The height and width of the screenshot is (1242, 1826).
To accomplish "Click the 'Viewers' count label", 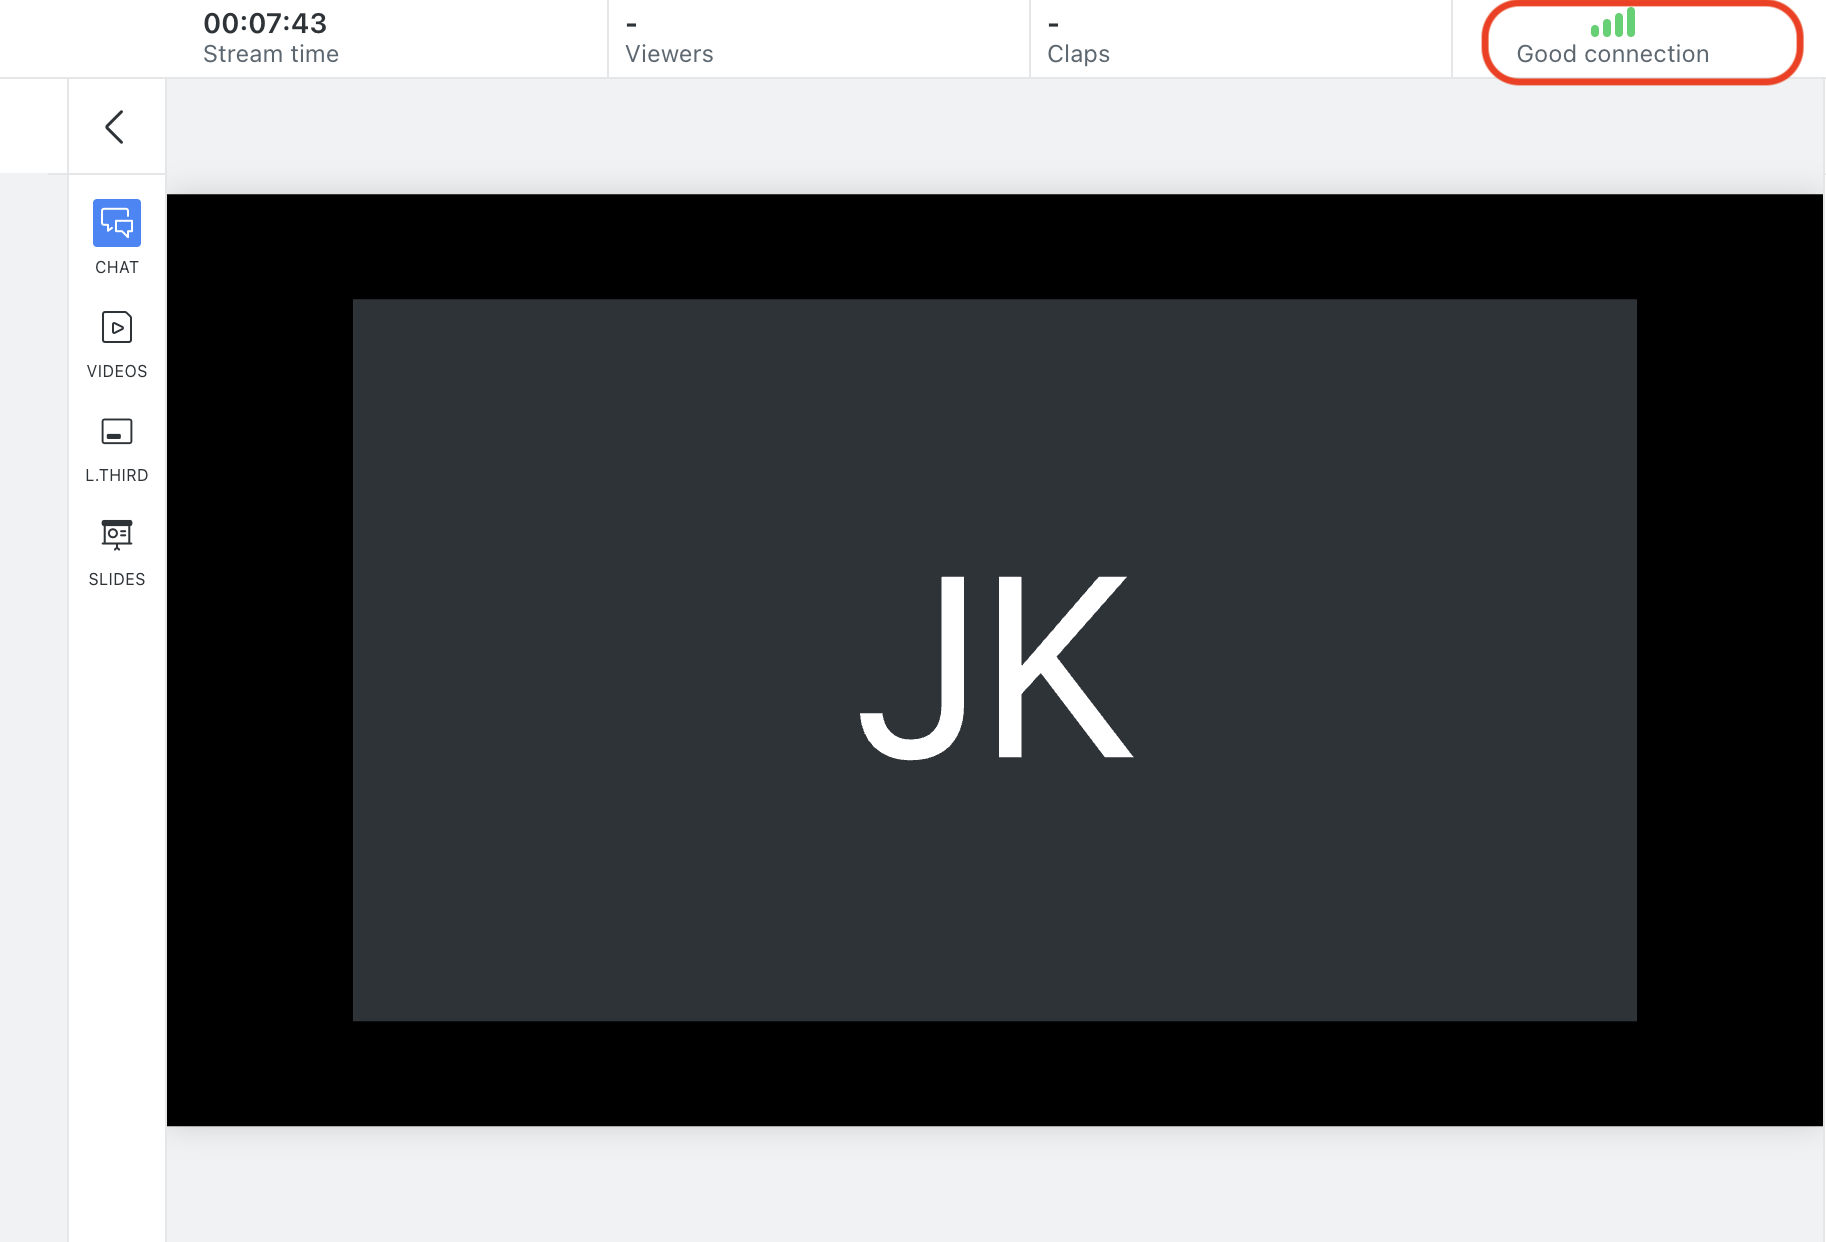I will tap(669, 54).
